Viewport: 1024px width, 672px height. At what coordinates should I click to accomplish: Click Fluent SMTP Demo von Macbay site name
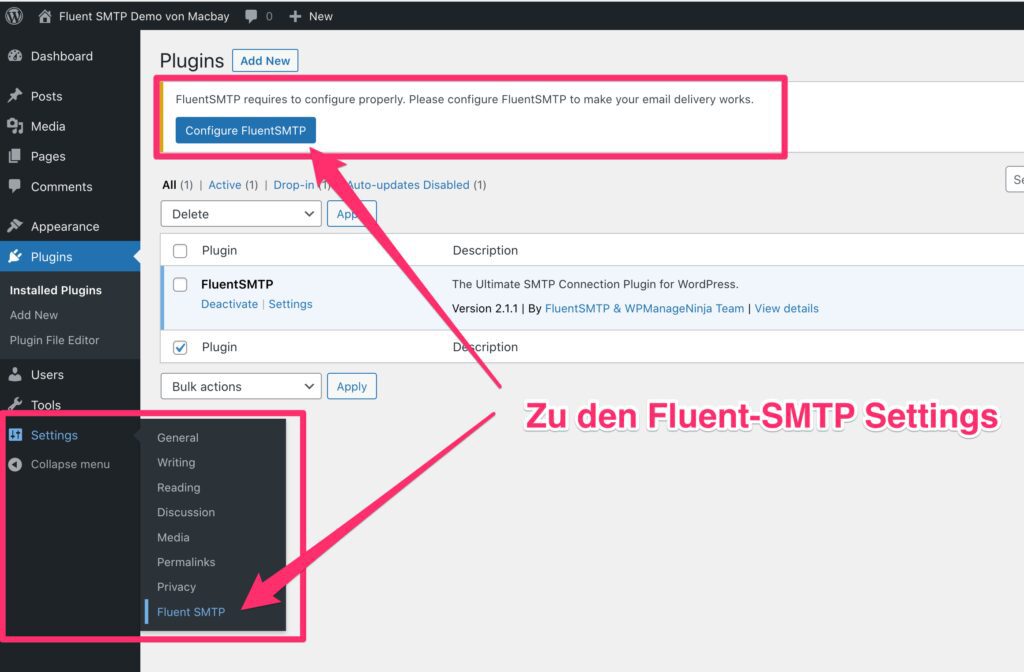(x=144, y=16)
